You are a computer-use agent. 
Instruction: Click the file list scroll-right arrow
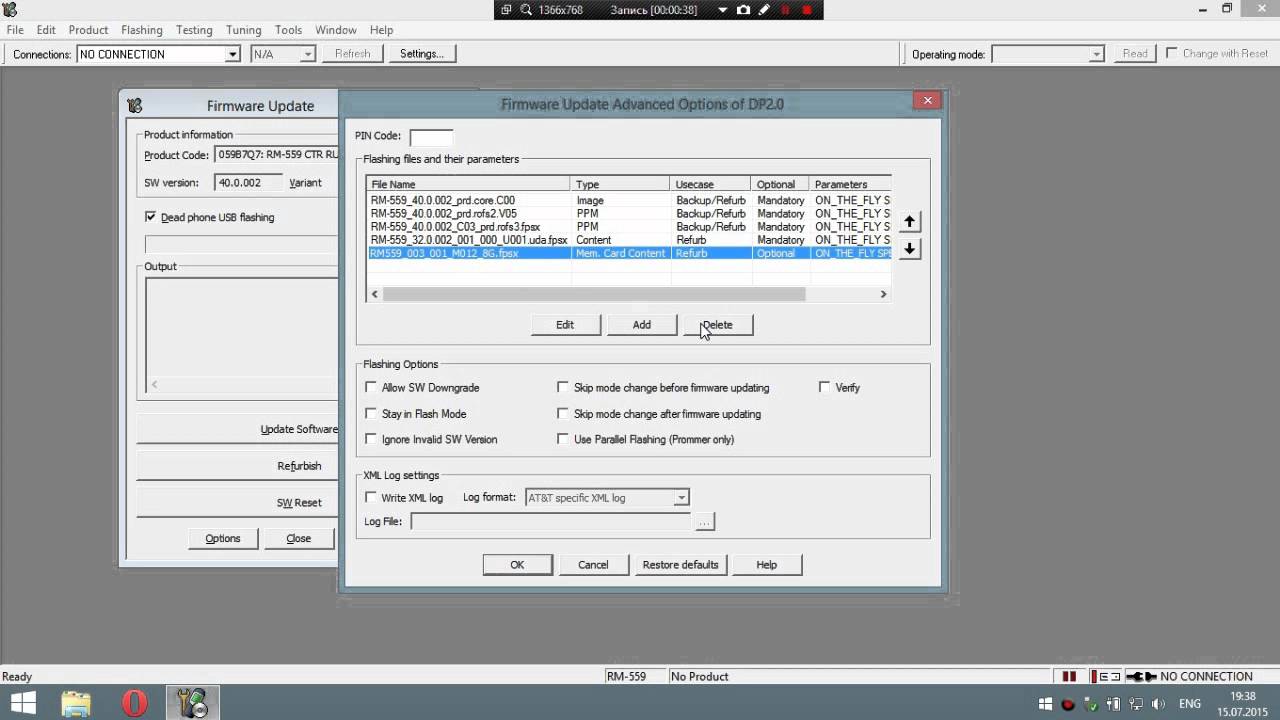coord(883,294)
